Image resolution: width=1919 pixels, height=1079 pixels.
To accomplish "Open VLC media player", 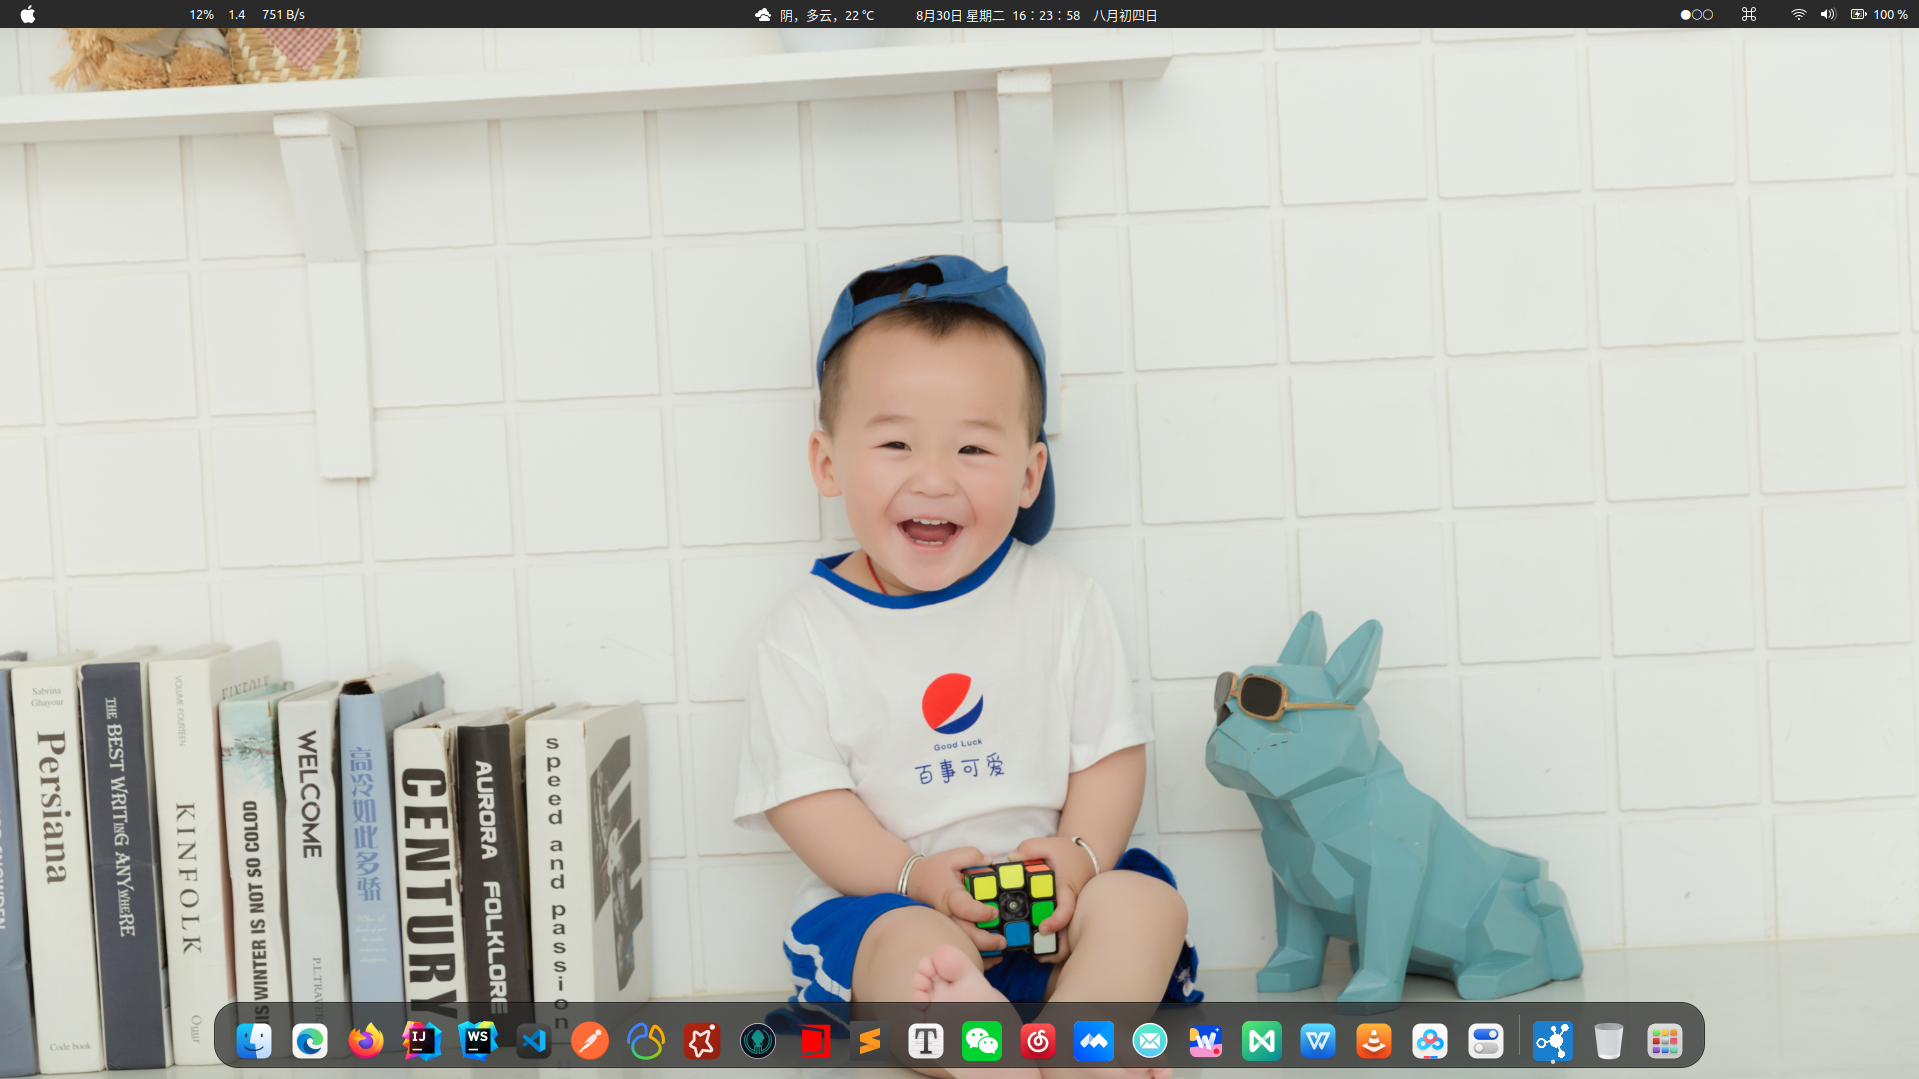I will [x=1374, y=1041].
